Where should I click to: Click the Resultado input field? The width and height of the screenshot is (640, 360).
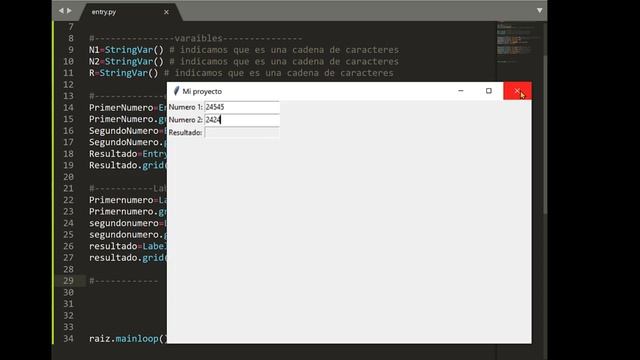[242, 133]
